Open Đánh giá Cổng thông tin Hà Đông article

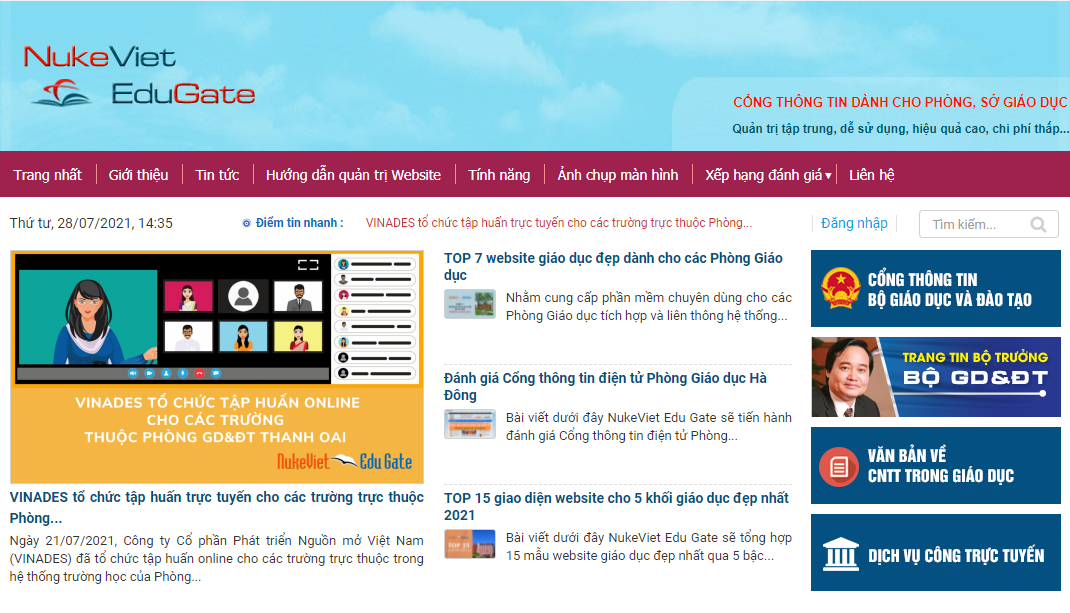[x=605, y=386]
